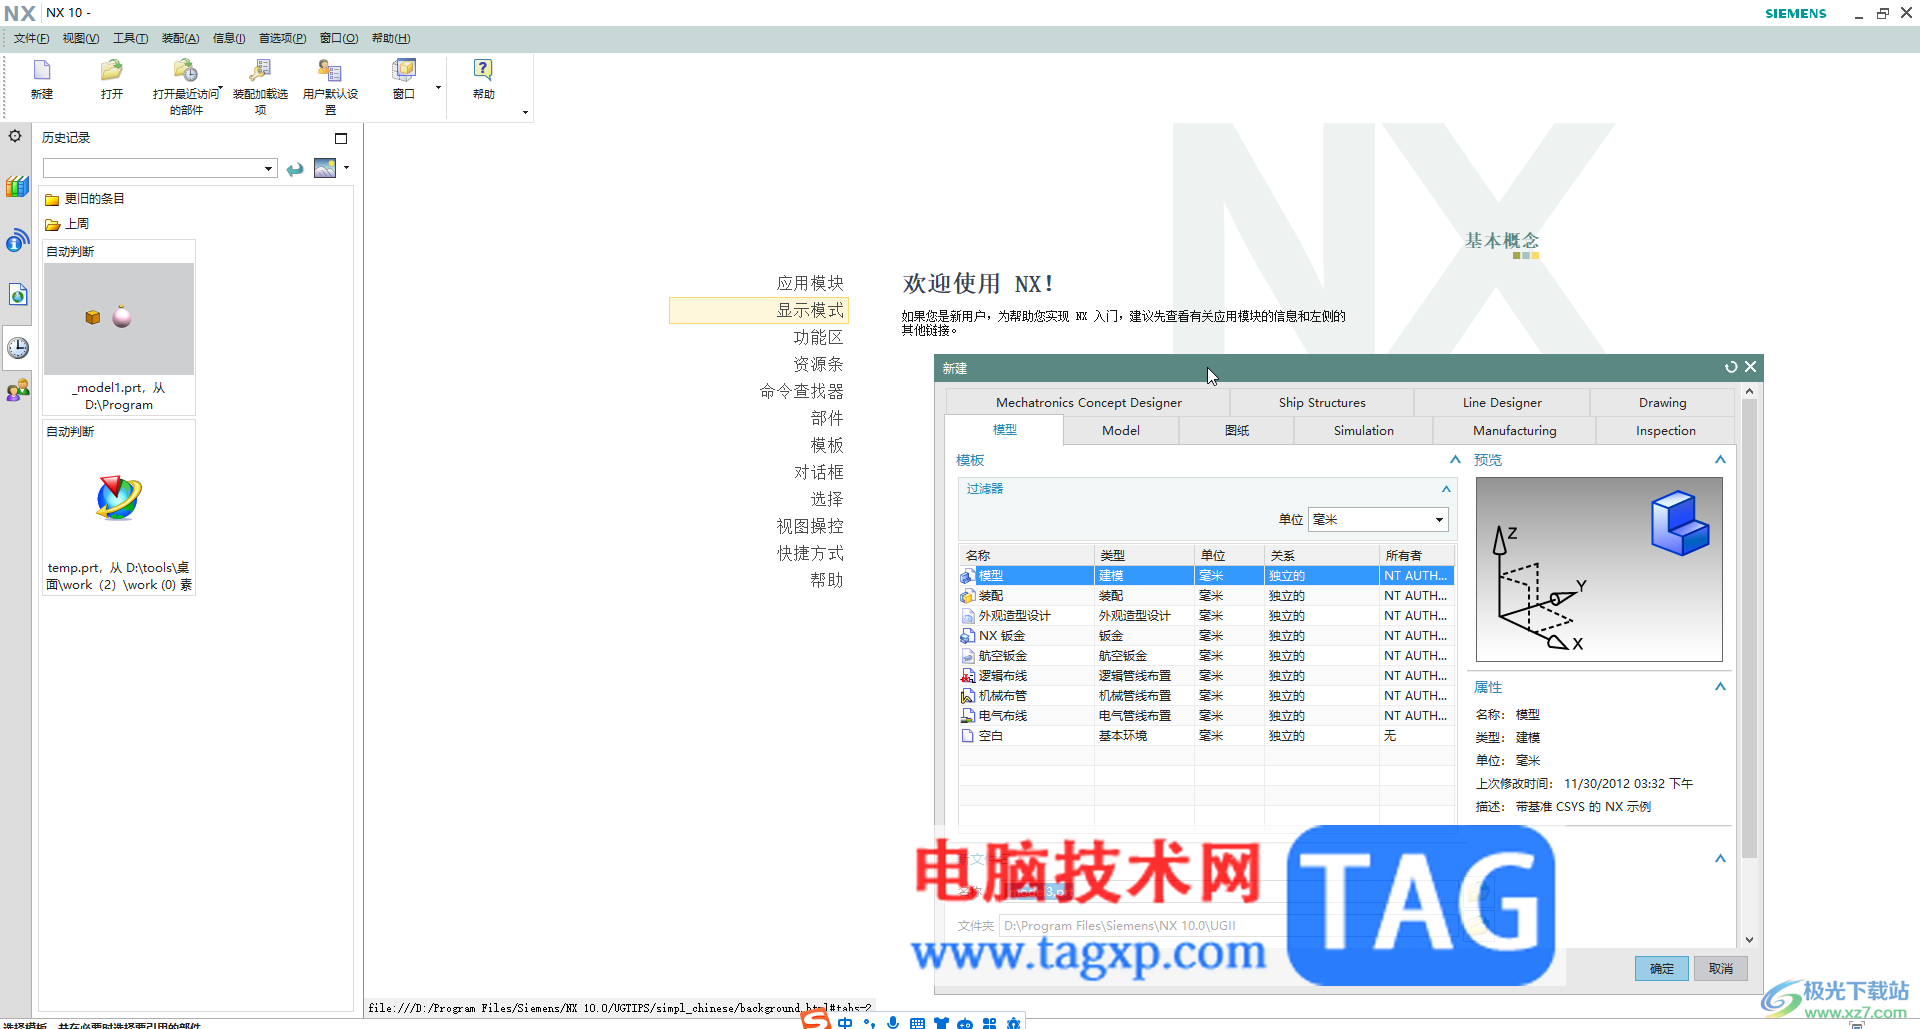Open the 基本概念 link

point(1502,241)
